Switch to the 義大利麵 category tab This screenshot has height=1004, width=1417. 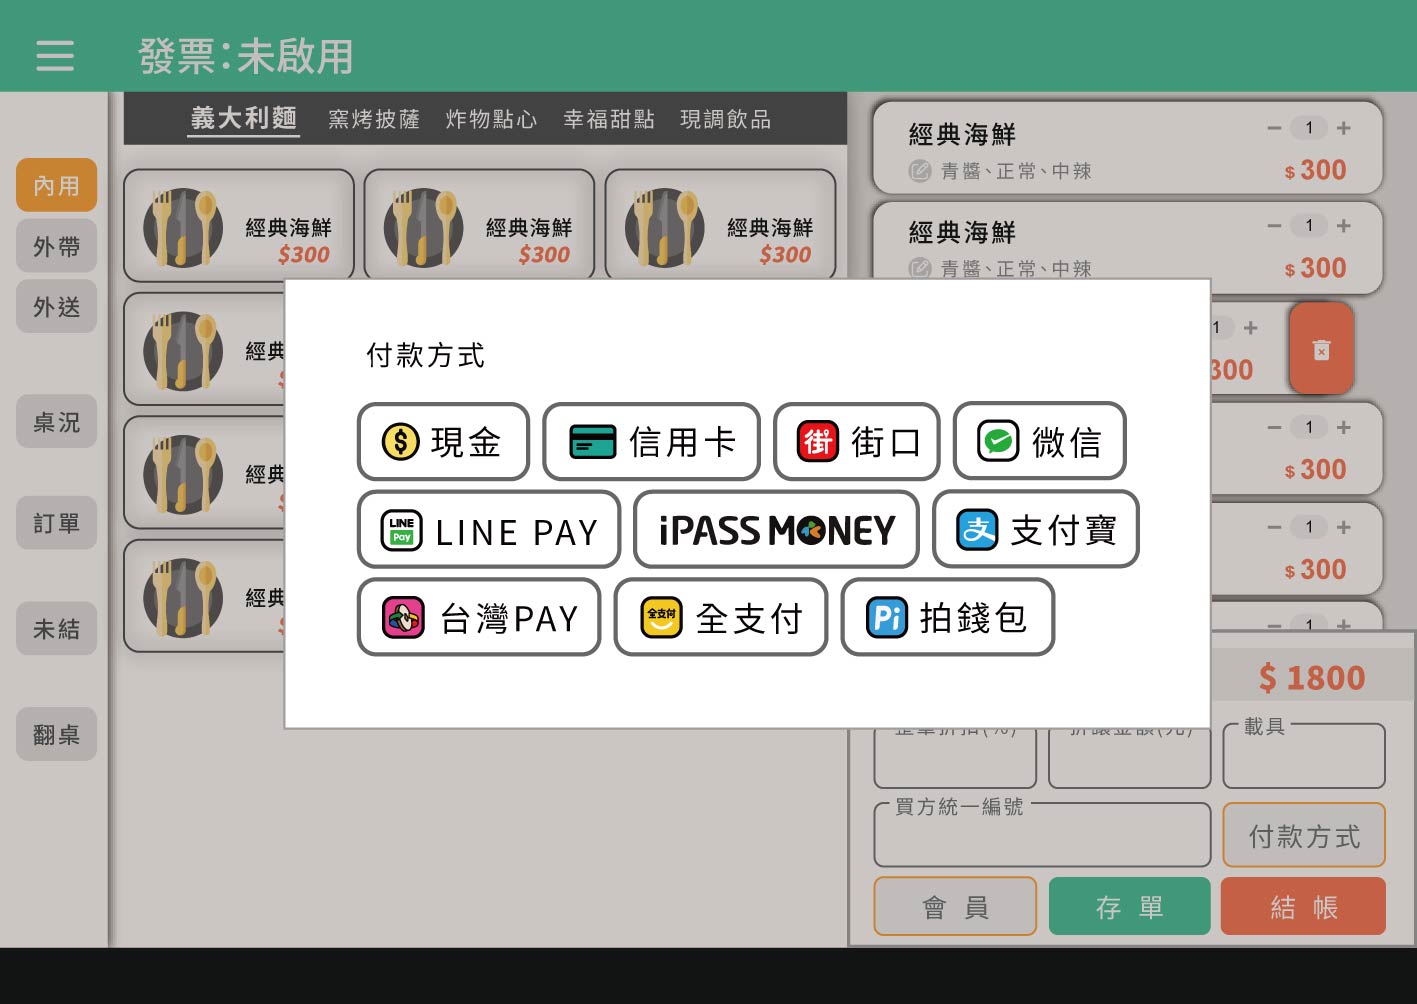pos(244,119)
